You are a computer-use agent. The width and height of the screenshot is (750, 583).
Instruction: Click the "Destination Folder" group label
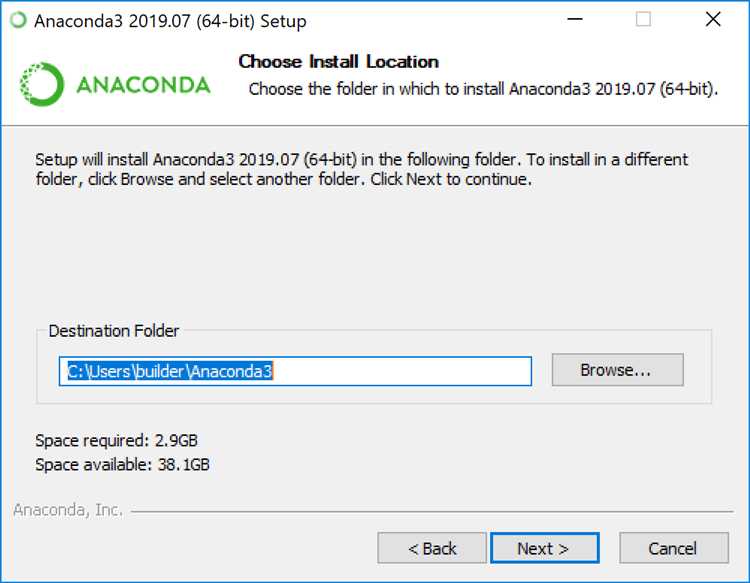[x=114, y=331]
